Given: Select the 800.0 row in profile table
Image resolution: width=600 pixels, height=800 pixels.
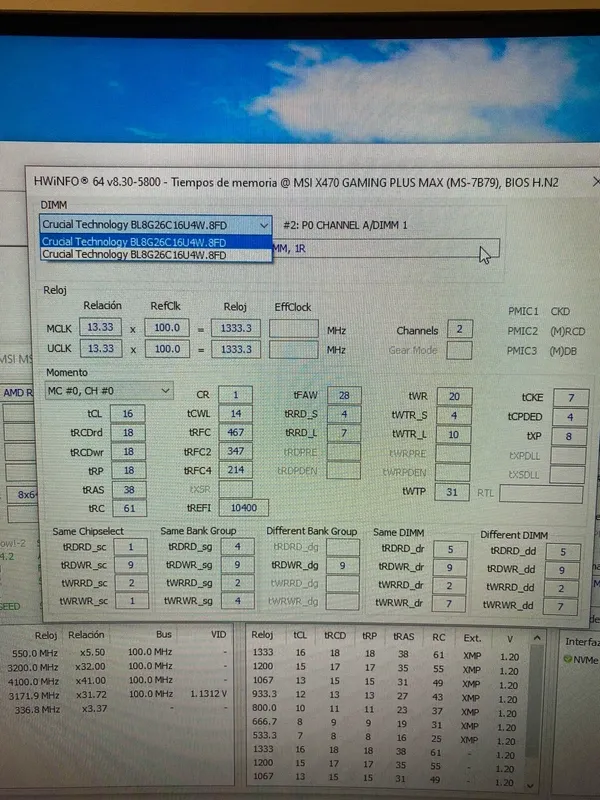Looking at the screenshot, I should [x=385, y=709].
